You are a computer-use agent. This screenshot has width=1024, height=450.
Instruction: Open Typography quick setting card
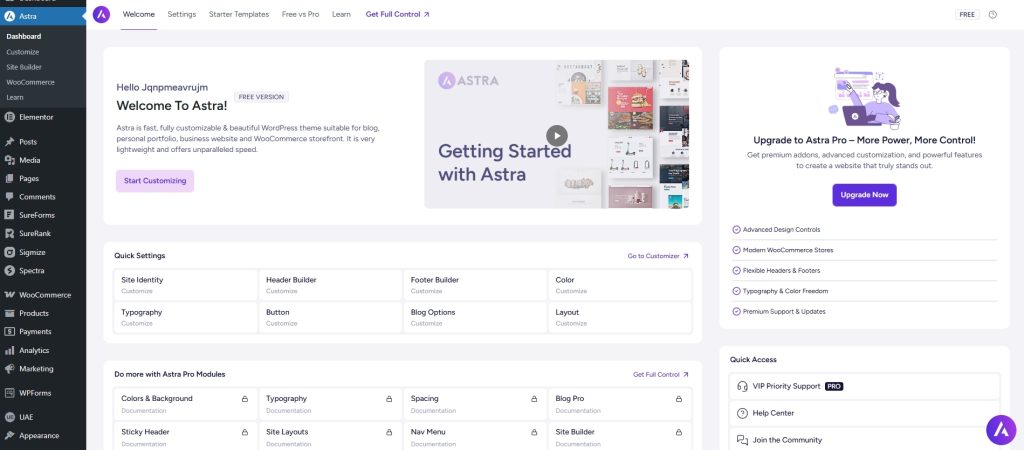point(185,317)
